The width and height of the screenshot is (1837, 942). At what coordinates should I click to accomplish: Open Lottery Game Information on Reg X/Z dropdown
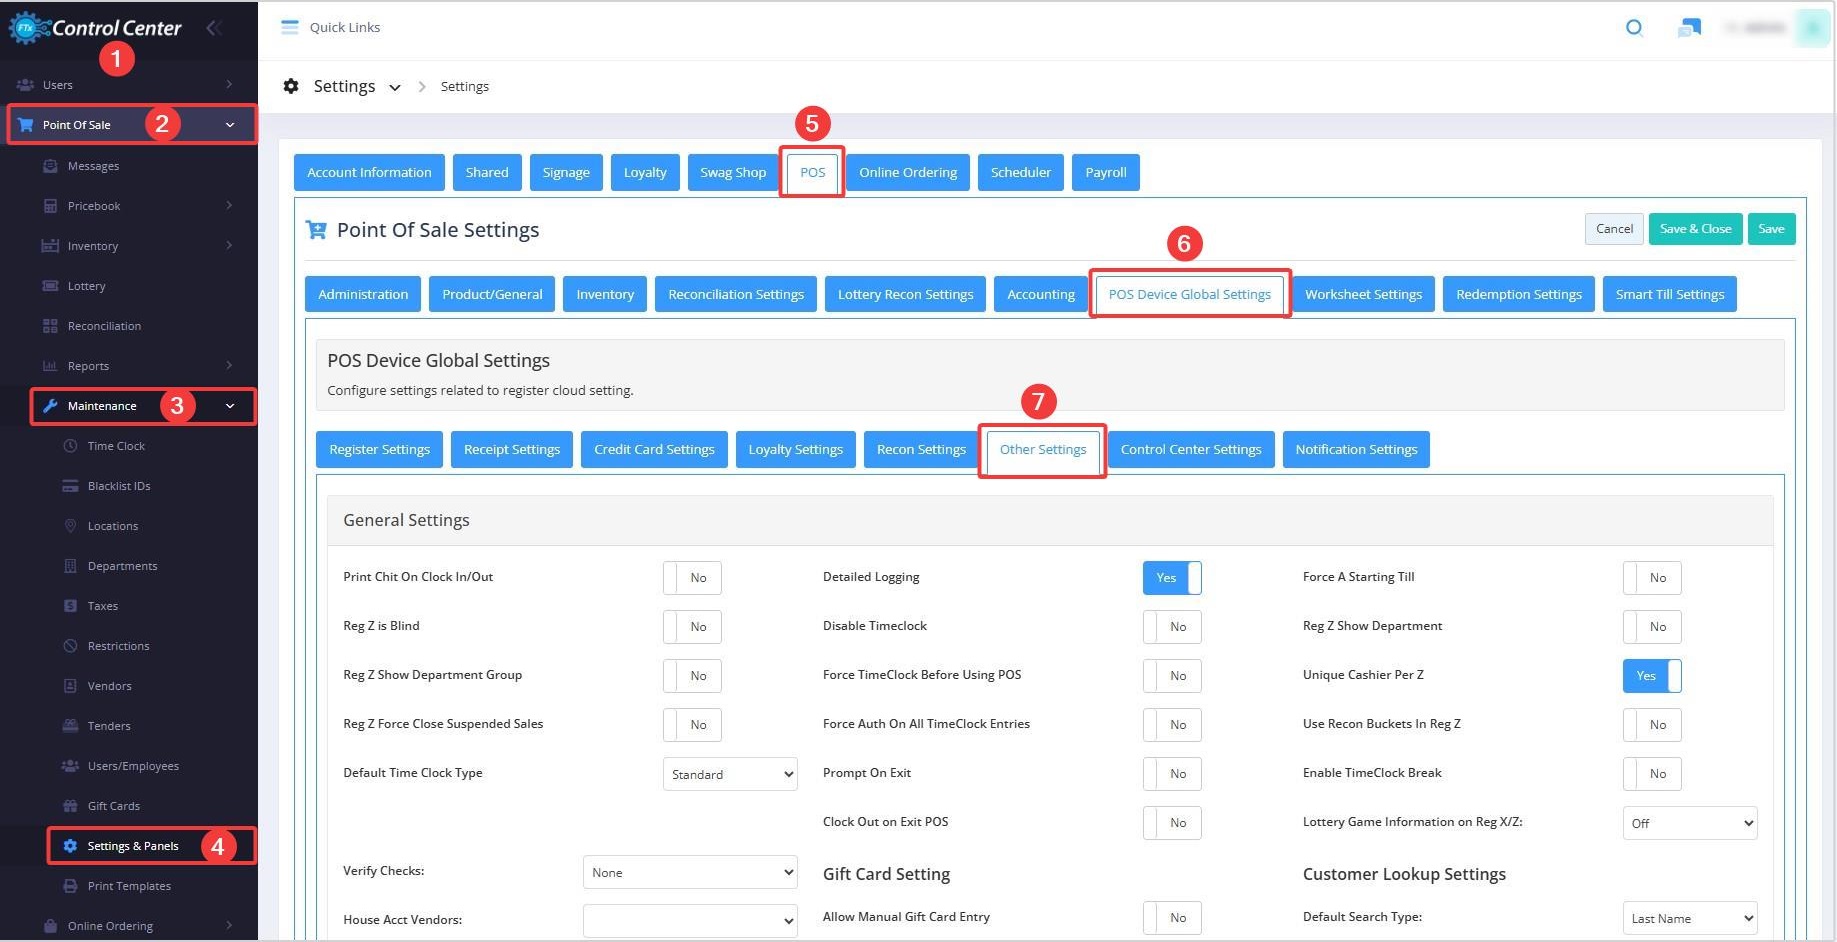pyautogui.click(x=1689, y=823)
